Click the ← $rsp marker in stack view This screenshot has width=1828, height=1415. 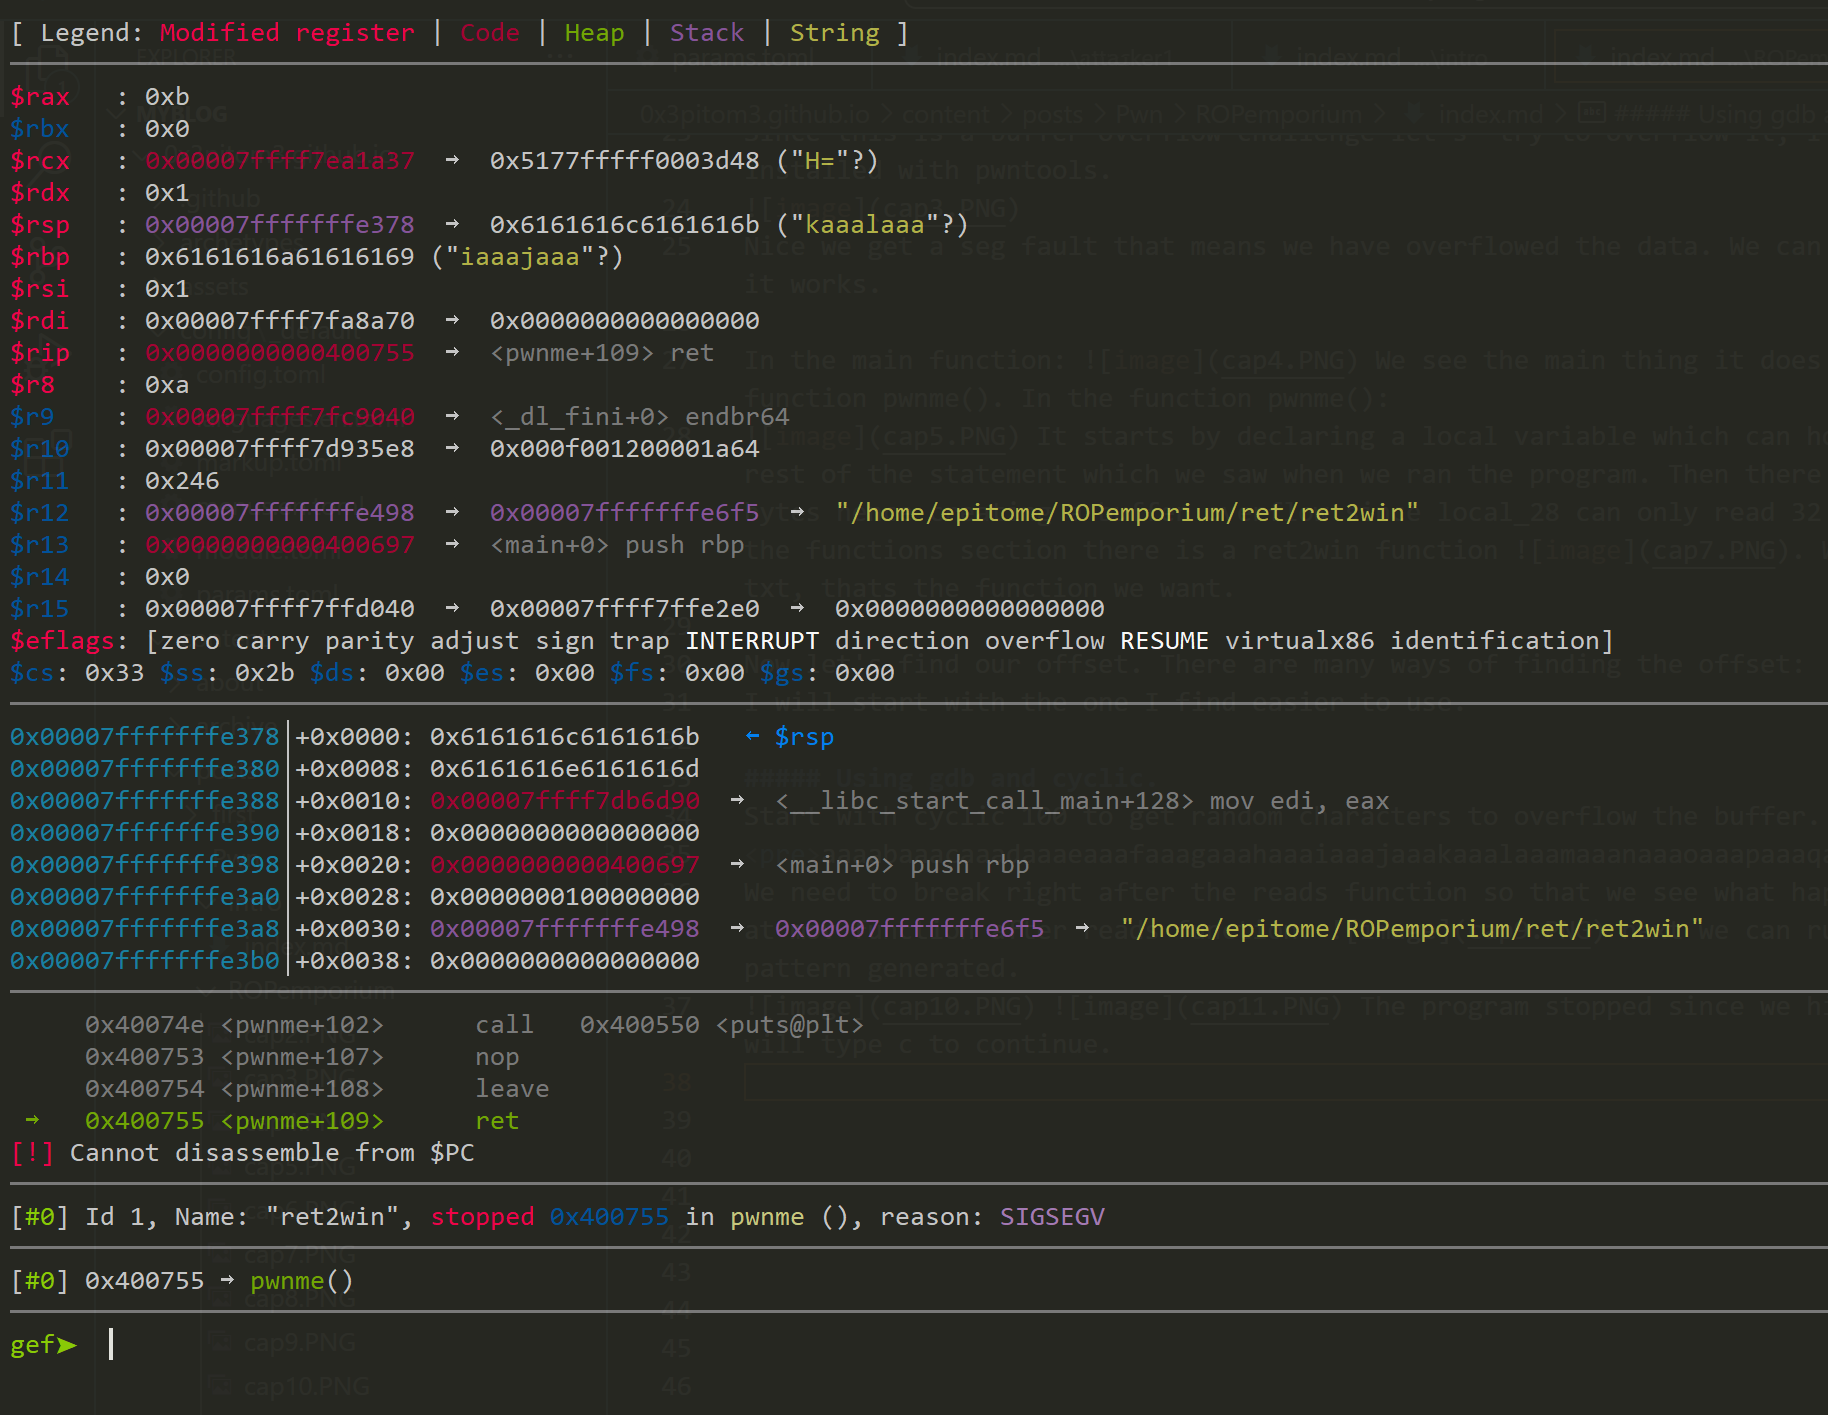(x=790, y=737)
